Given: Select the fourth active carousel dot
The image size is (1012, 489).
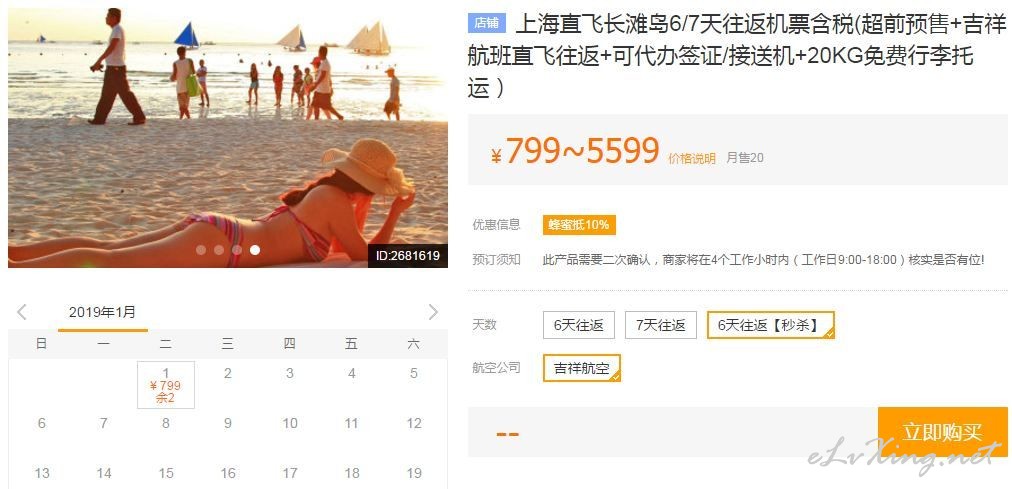Looking at the screenshot, I should tap(256, 250).
